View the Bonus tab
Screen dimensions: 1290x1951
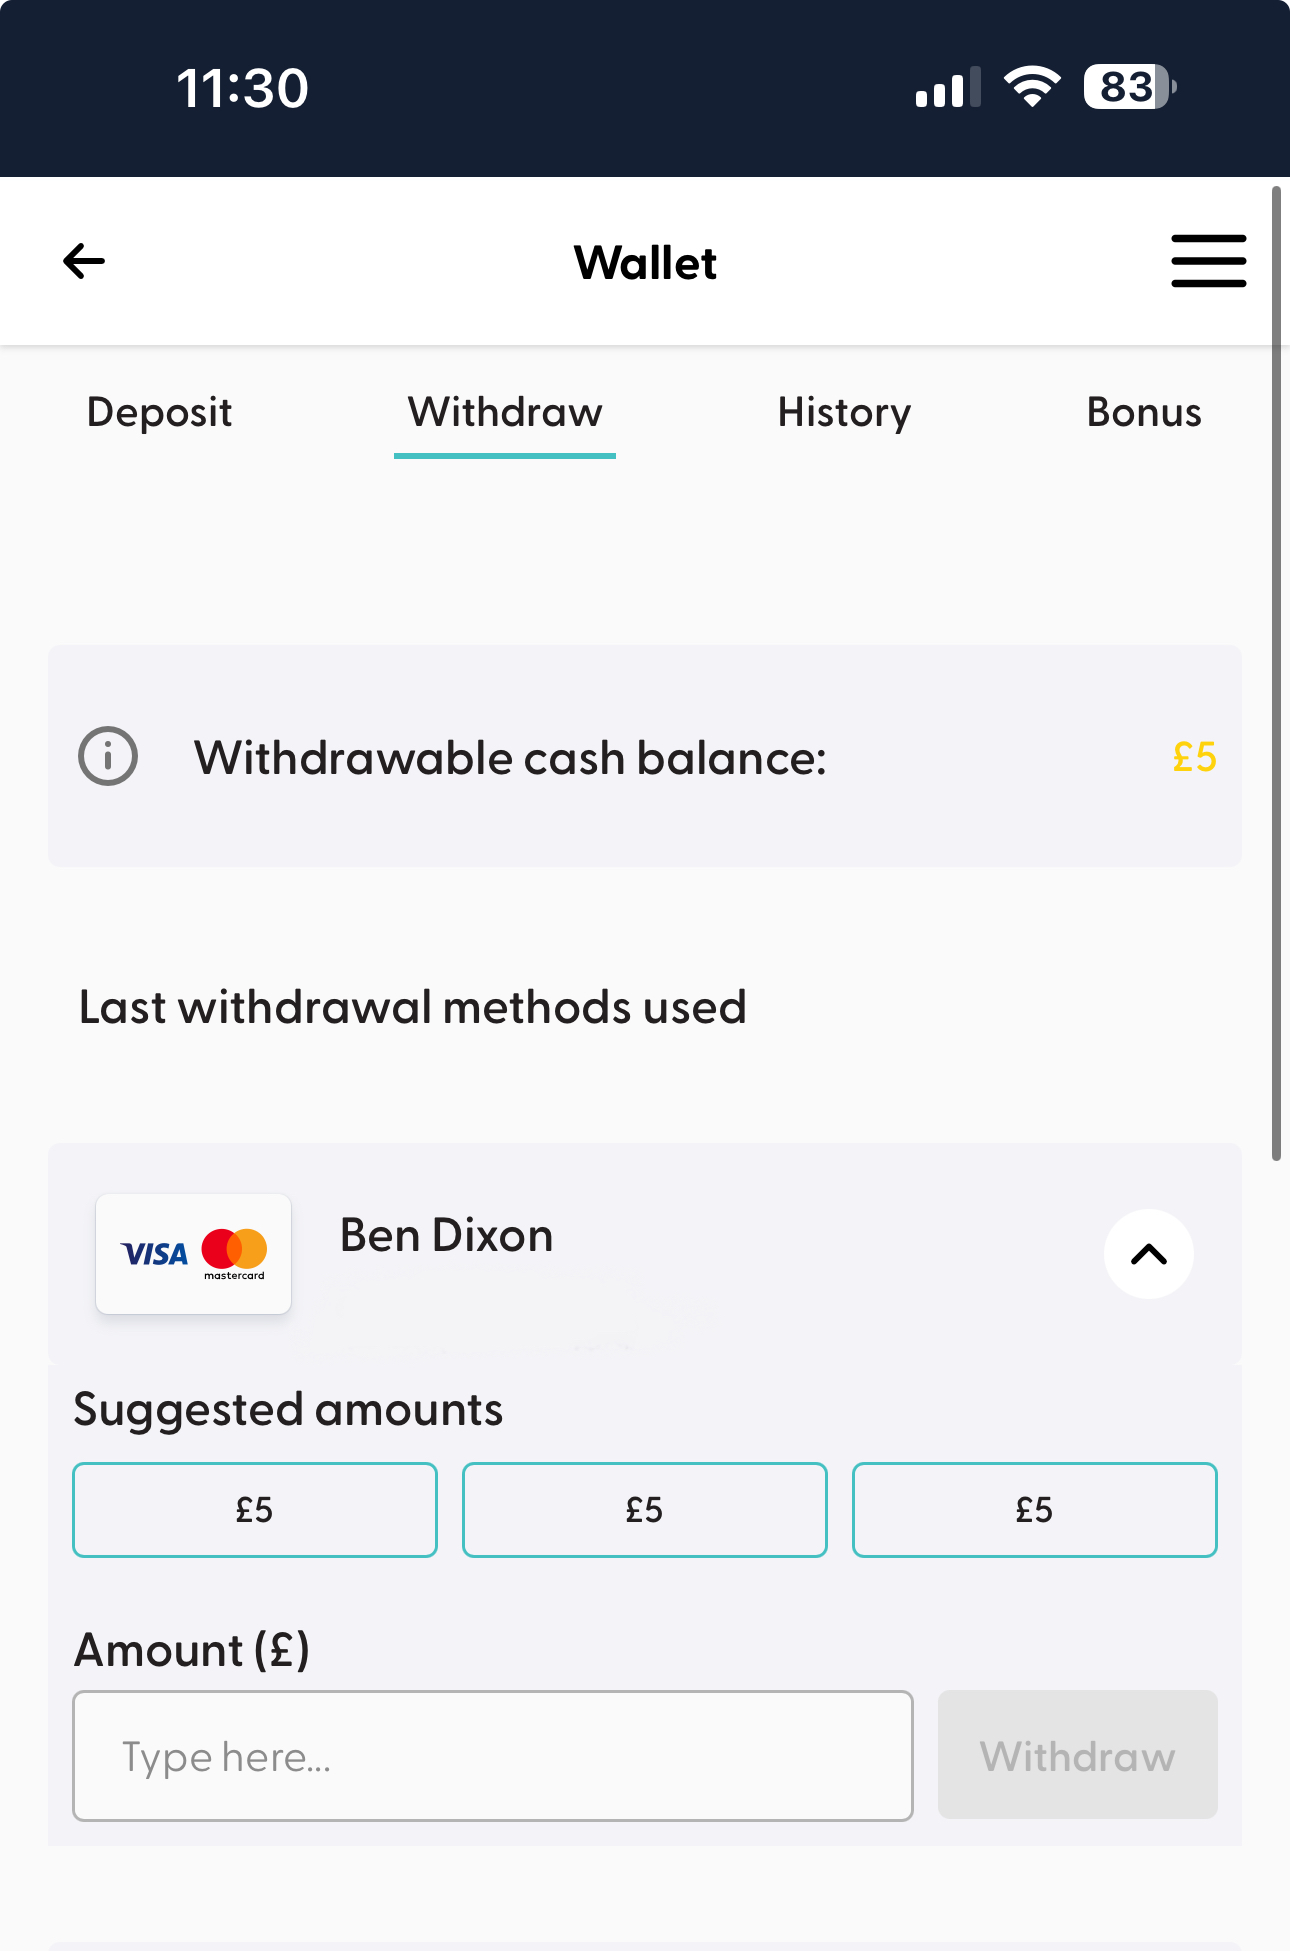pos(1144,412)
